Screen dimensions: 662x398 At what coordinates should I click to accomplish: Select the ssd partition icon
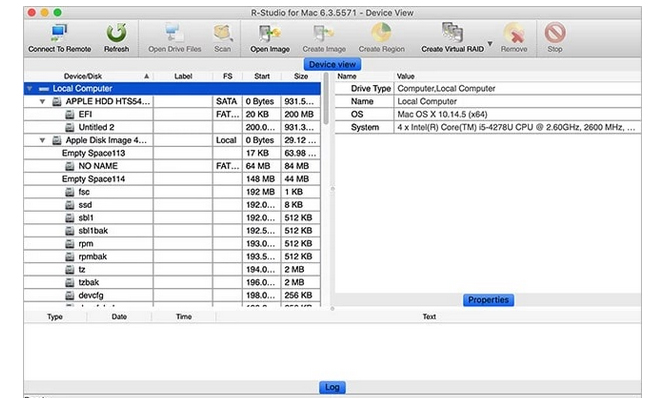tap(70, 205)
